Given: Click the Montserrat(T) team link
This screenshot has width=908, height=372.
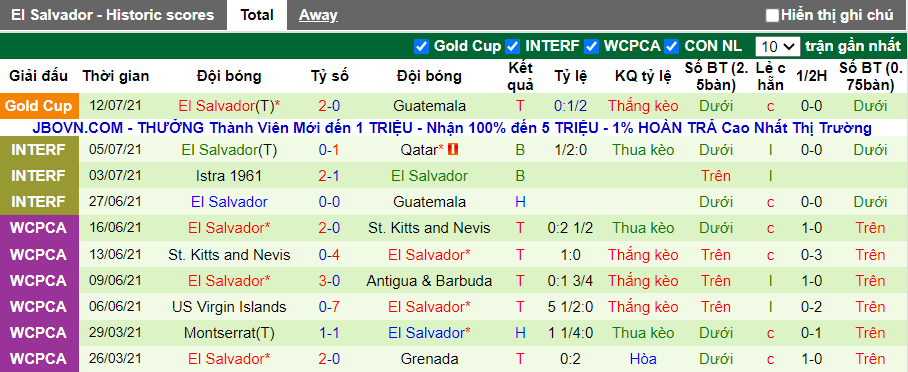Looking at the screenshot, I should pos(229,333).
